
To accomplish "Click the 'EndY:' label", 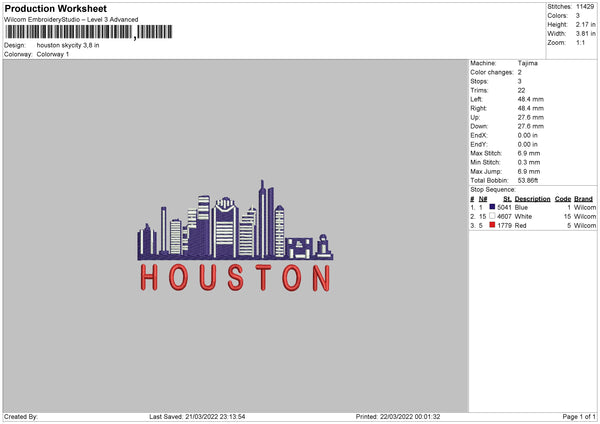I will (479, 144).
